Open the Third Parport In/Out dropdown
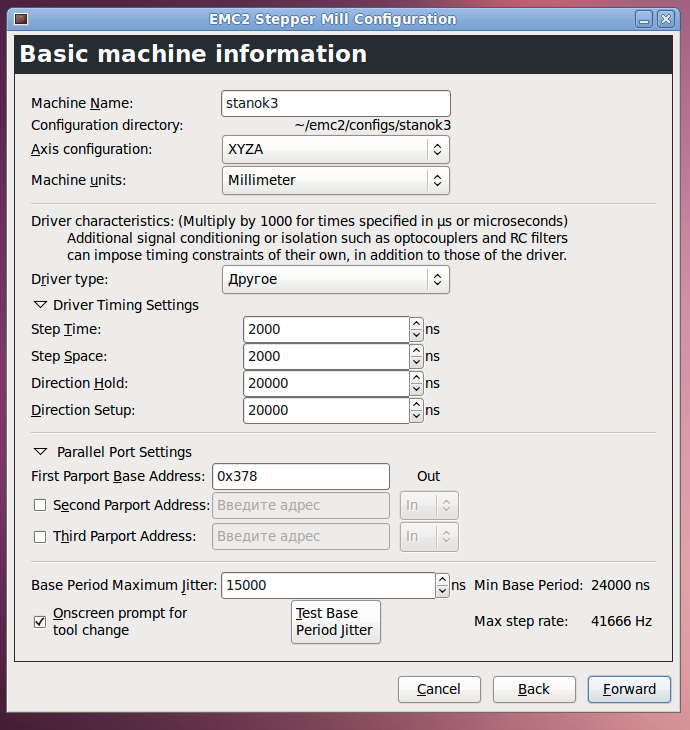690x730 pixels. (429, 537)
